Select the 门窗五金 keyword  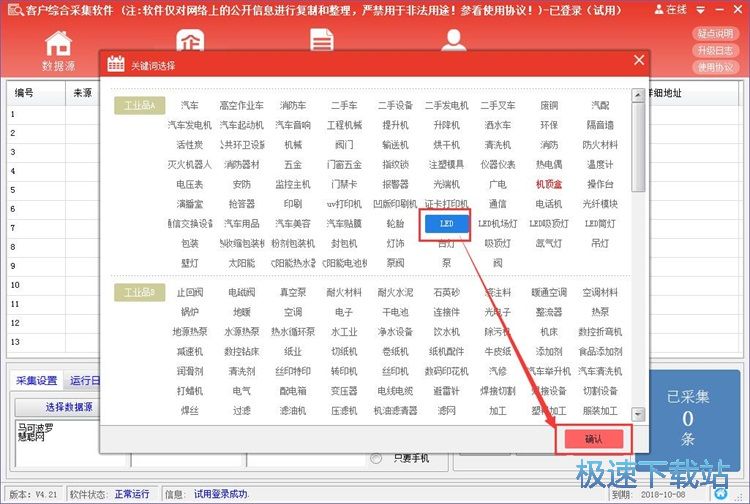344,164
